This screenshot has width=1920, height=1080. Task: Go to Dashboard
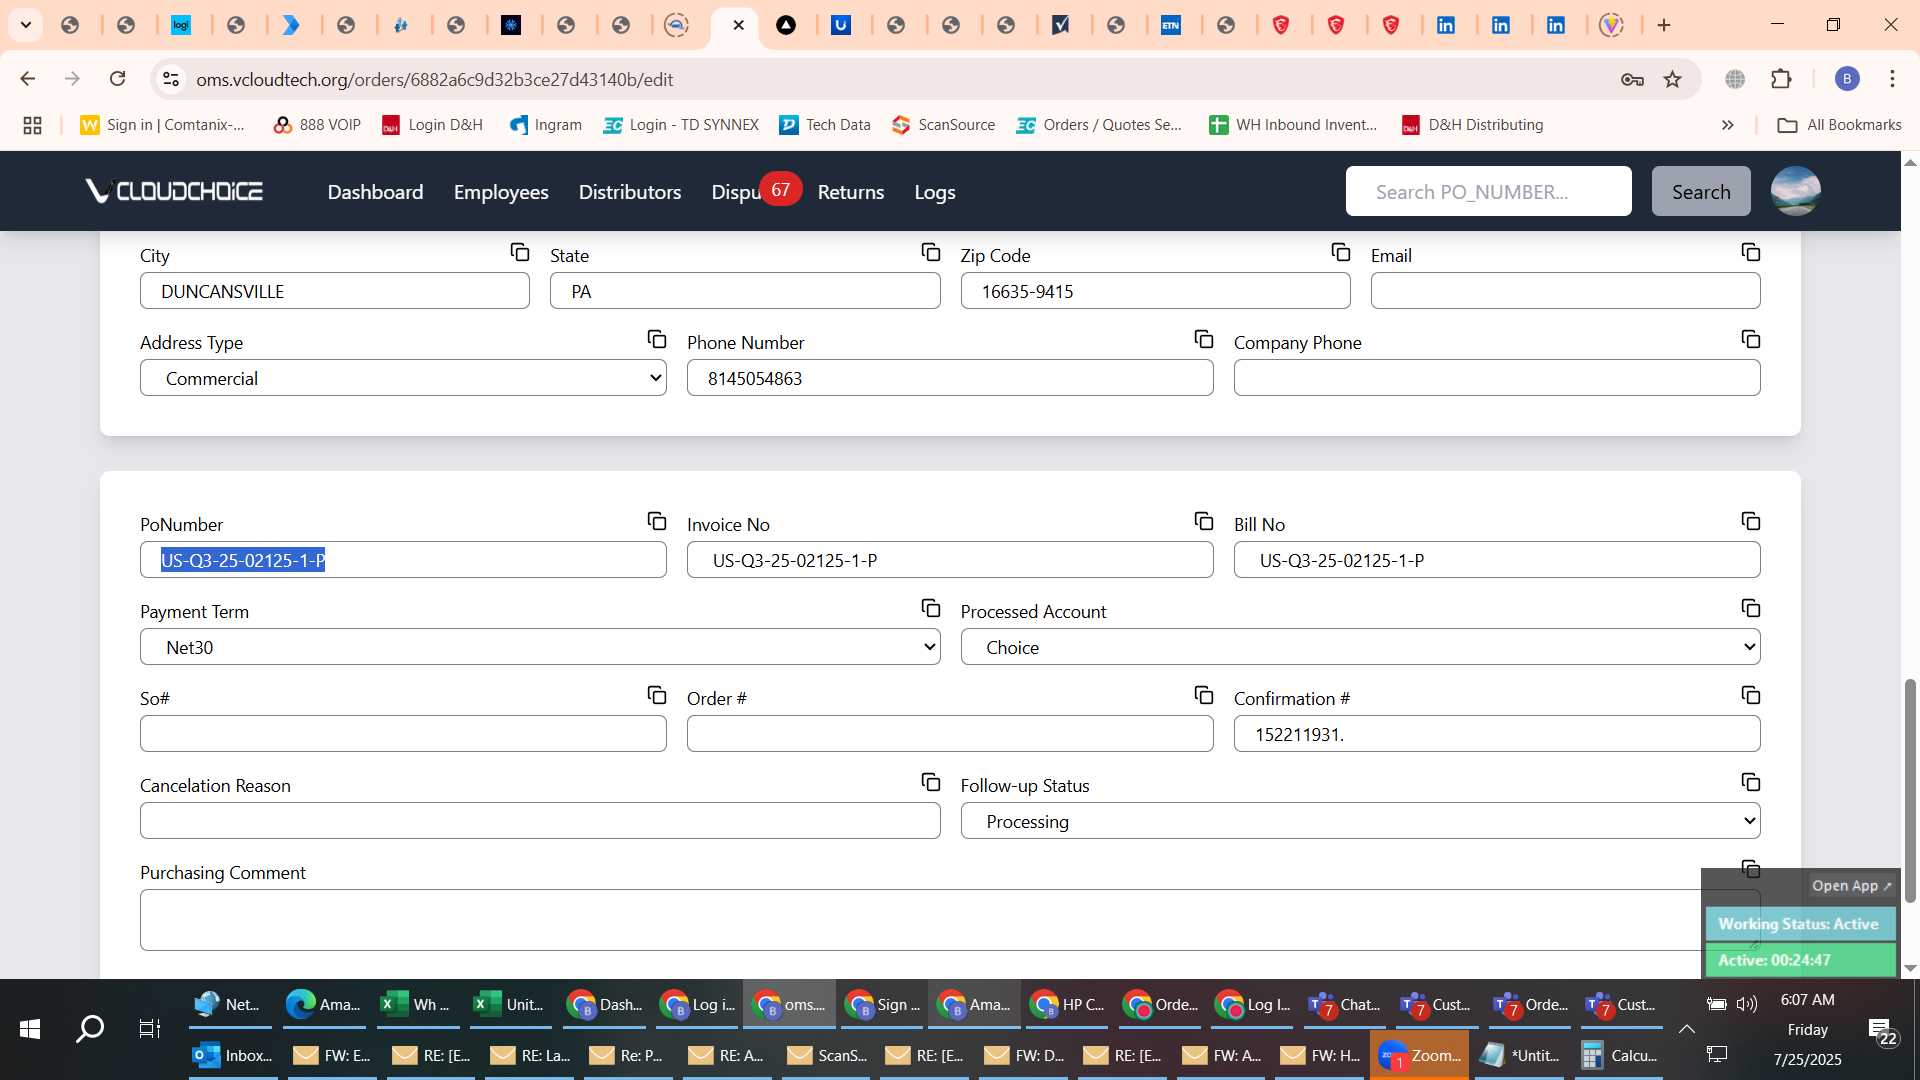click(375, 192)
